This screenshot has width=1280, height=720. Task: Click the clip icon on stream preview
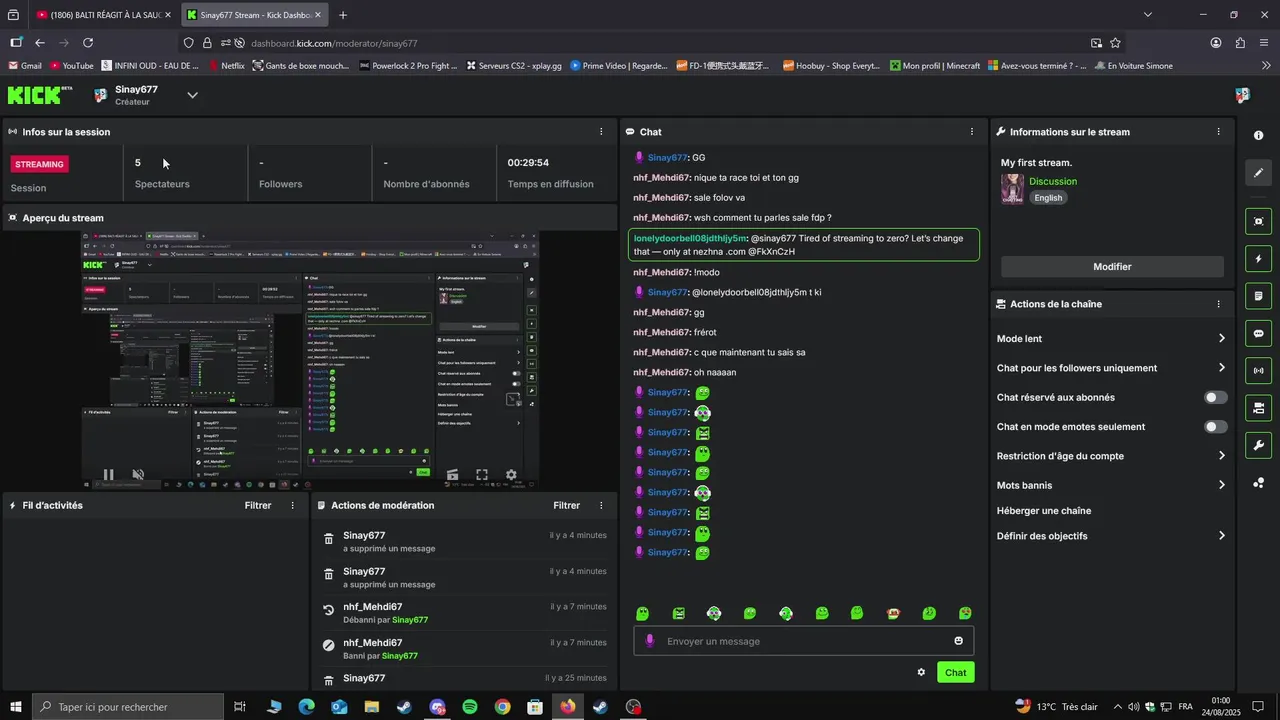click(452, 475)
